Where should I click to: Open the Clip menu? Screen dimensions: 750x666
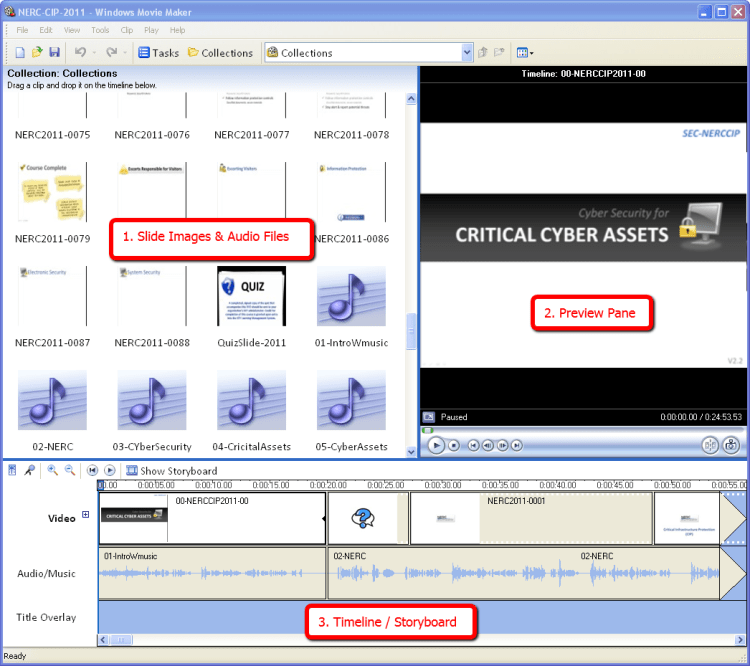[x=127, y=30]
